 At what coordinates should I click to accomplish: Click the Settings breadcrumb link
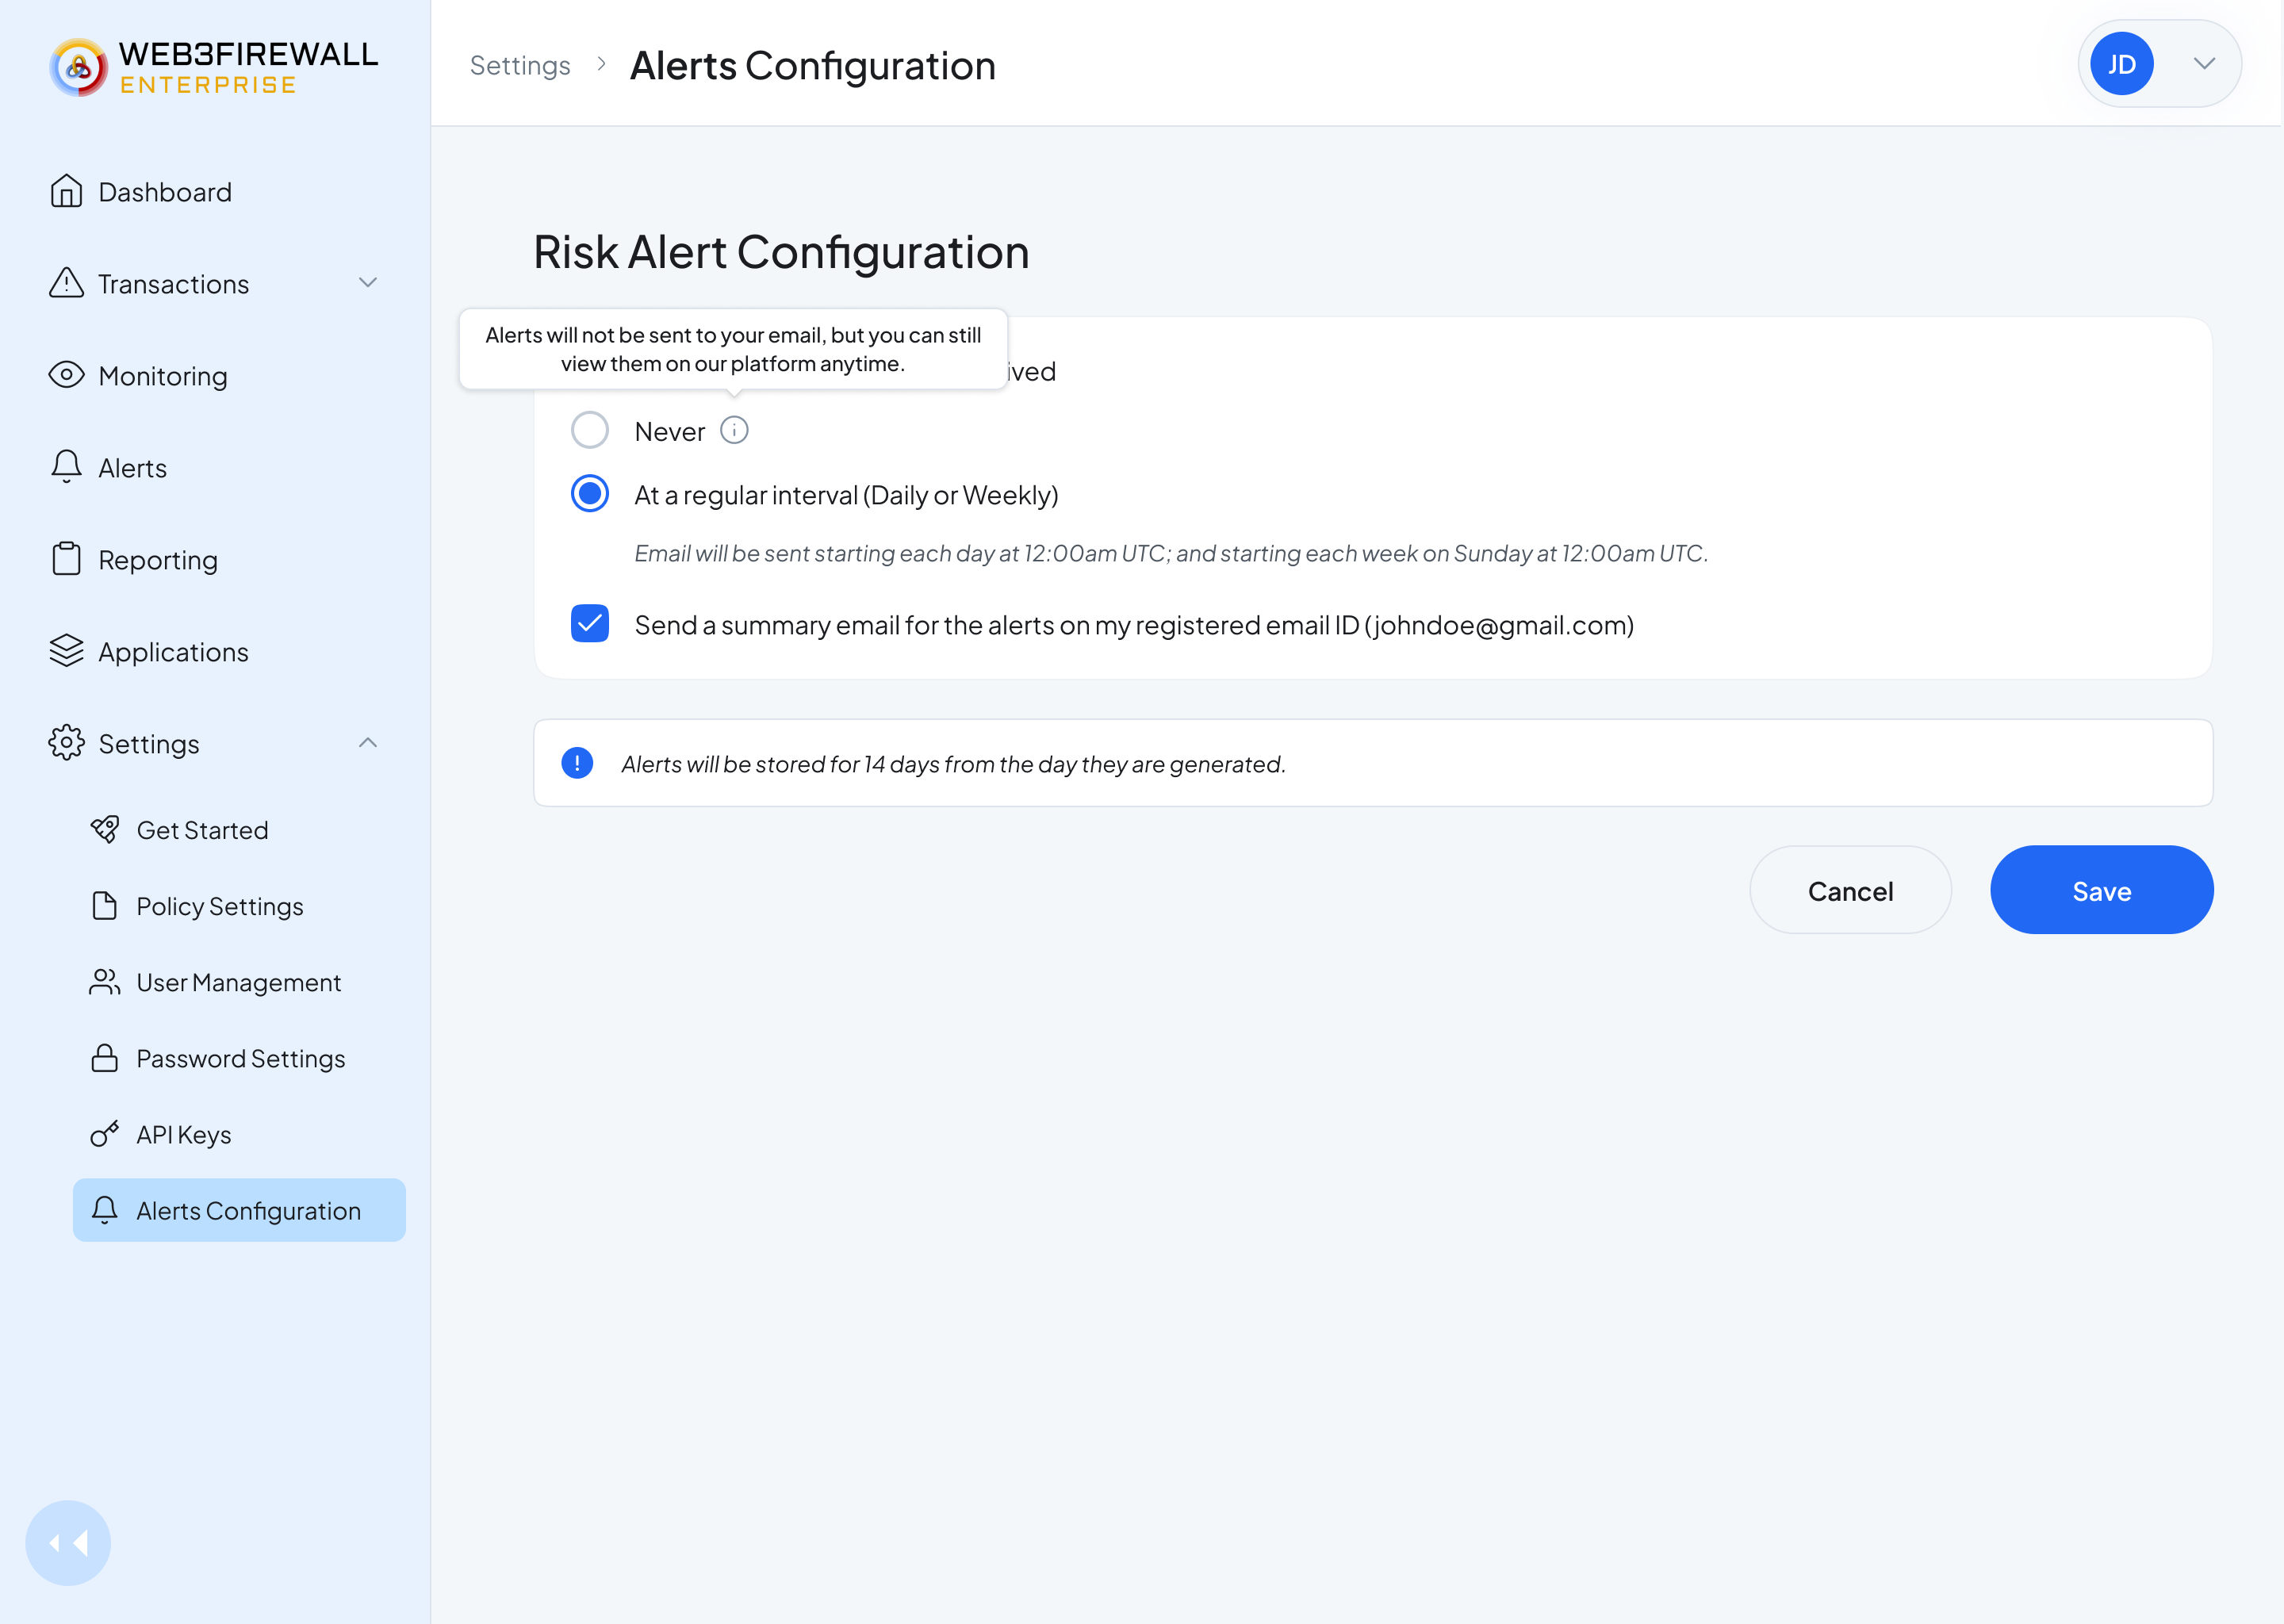520,65
